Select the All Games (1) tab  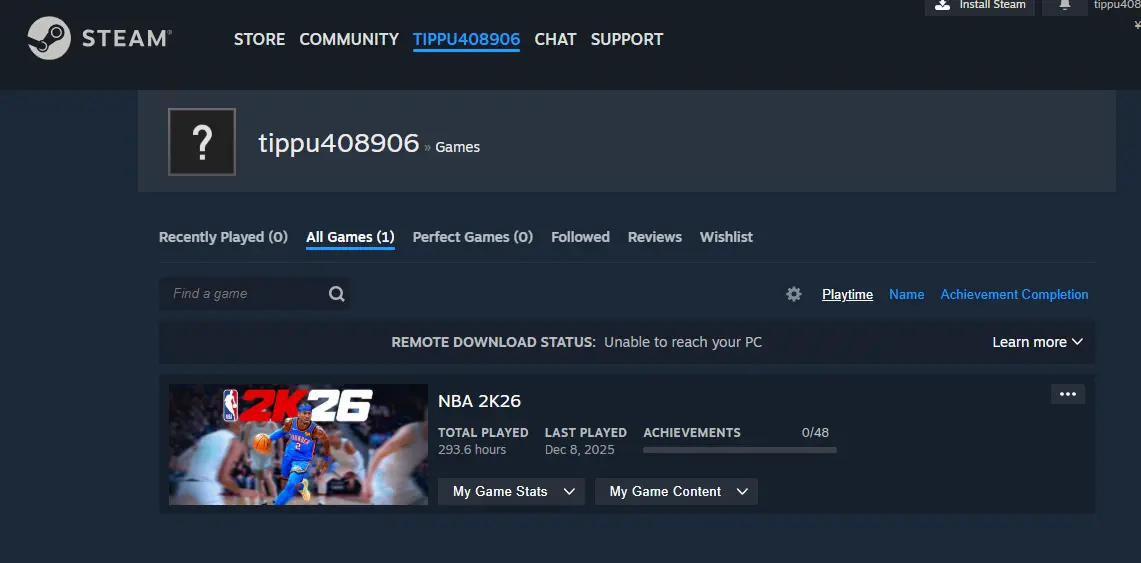click(x=350, y=237)
